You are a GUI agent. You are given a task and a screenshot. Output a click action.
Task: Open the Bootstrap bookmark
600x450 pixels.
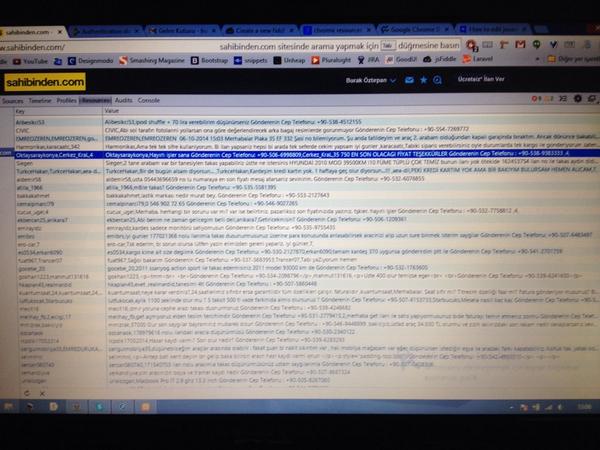tap(209, 60)
